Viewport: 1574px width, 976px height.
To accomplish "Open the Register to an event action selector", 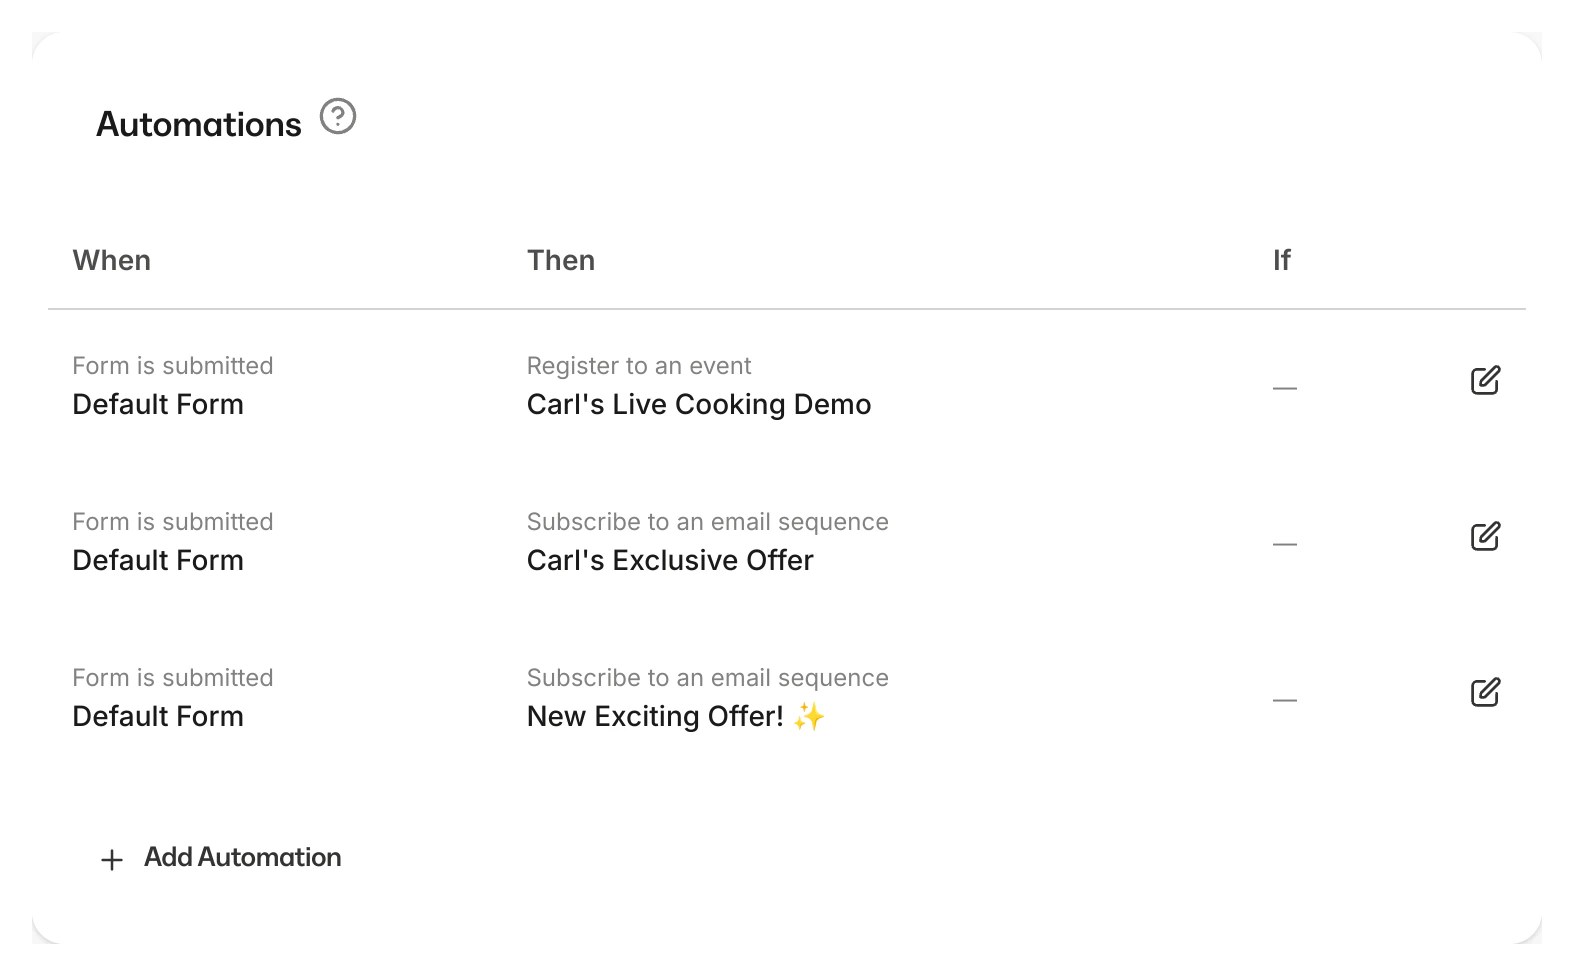I will (639, 366).
